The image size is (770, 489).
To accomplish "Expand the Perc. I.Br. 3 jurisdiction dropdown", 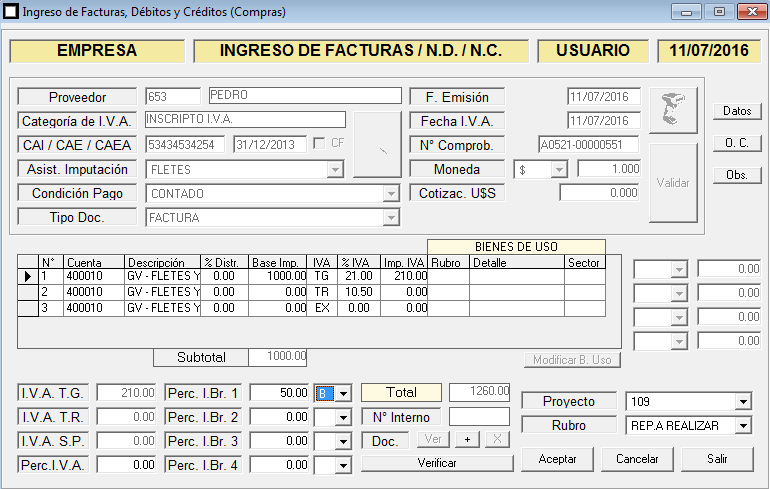I will point(343,441).
